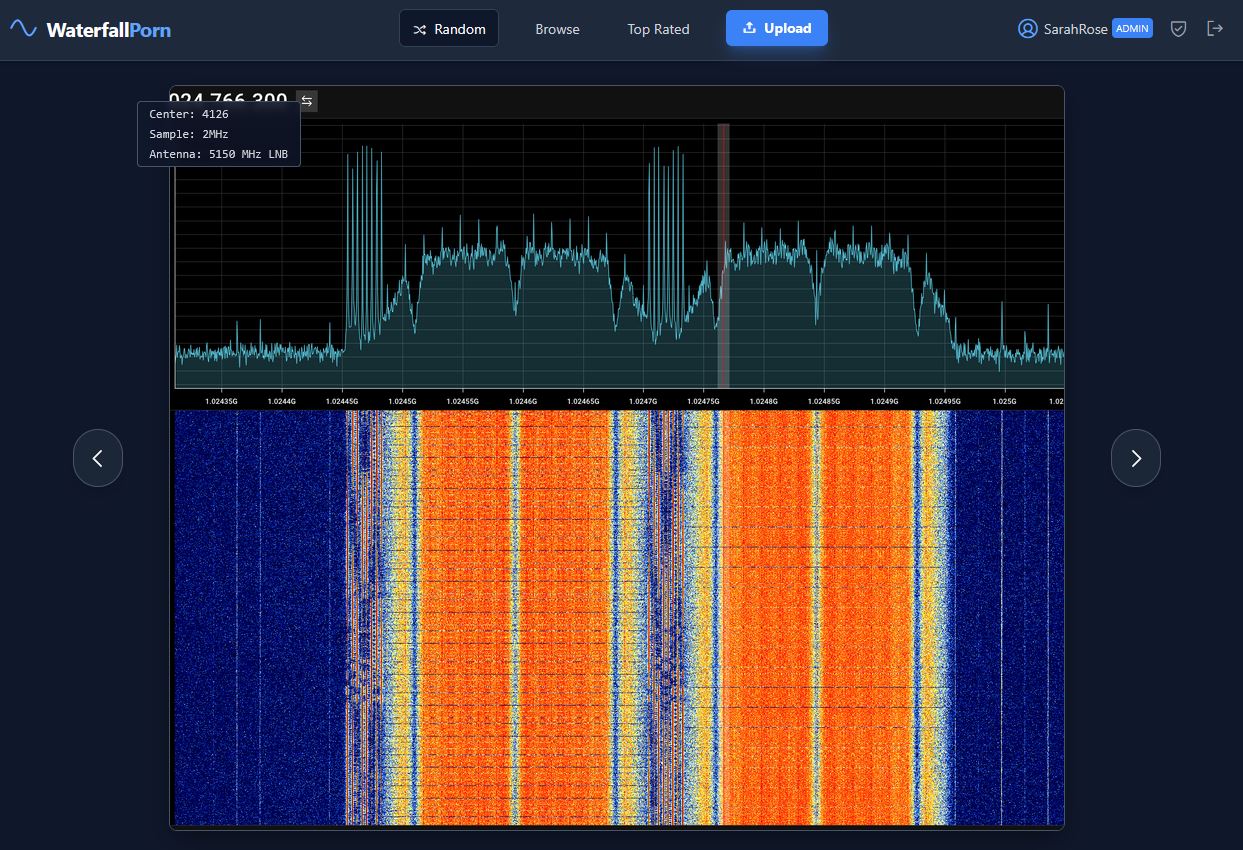
Task: Click the waterfall spectrogram image
Action: click(619, 617)
